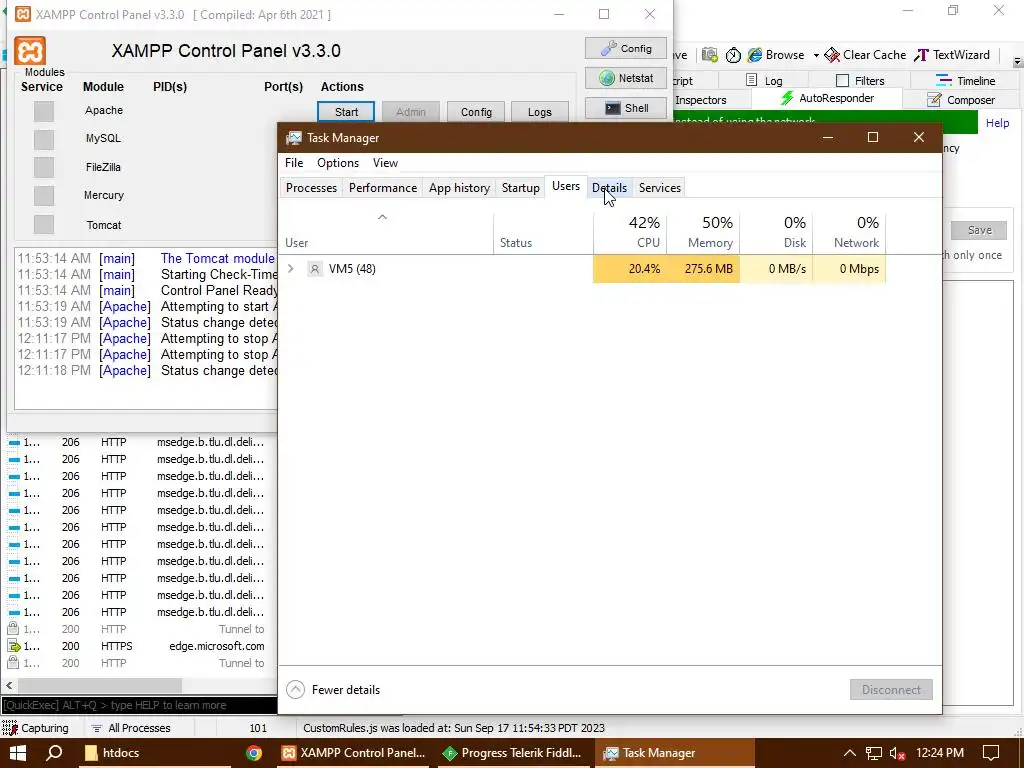
Task: Switch to XAMPP Control Panel taskbar button
Action: (353, 753)
